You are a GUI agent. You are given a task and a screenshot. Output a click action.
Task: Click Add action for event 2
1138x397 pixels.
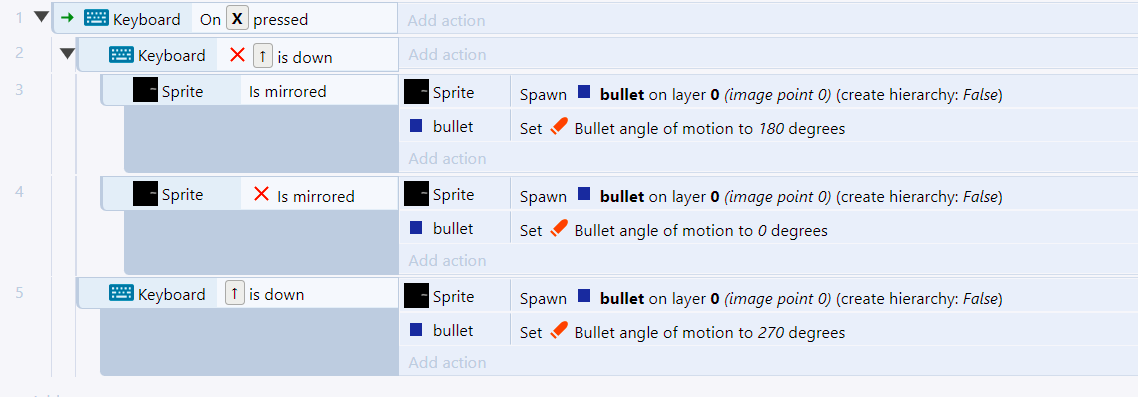tap(446, 54)
